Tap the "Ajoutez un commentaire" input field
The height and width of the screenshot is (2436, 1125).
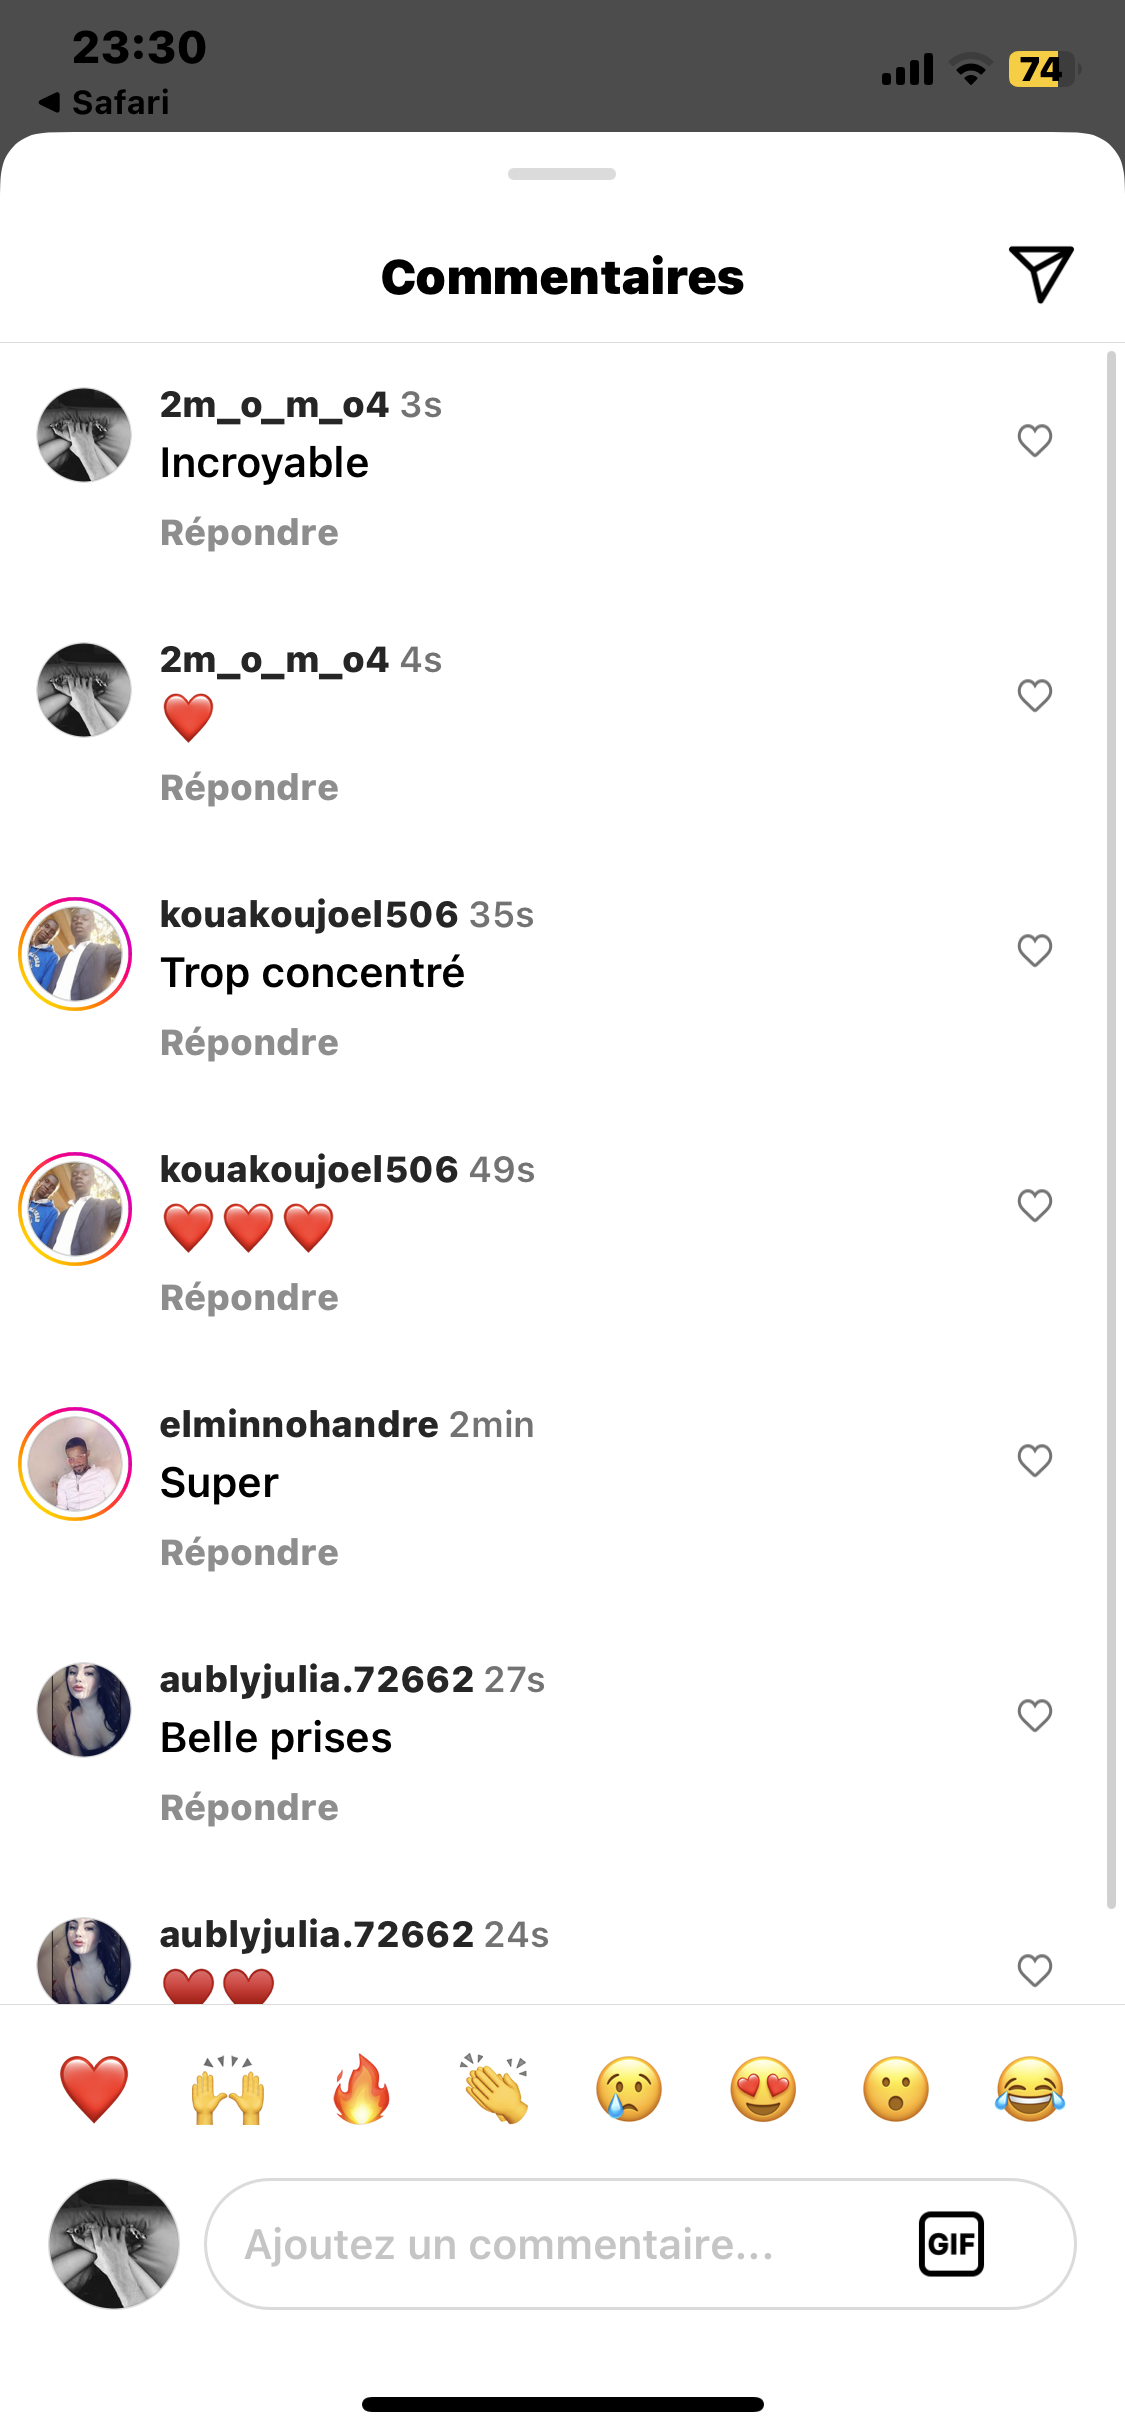click(560, 2244)
